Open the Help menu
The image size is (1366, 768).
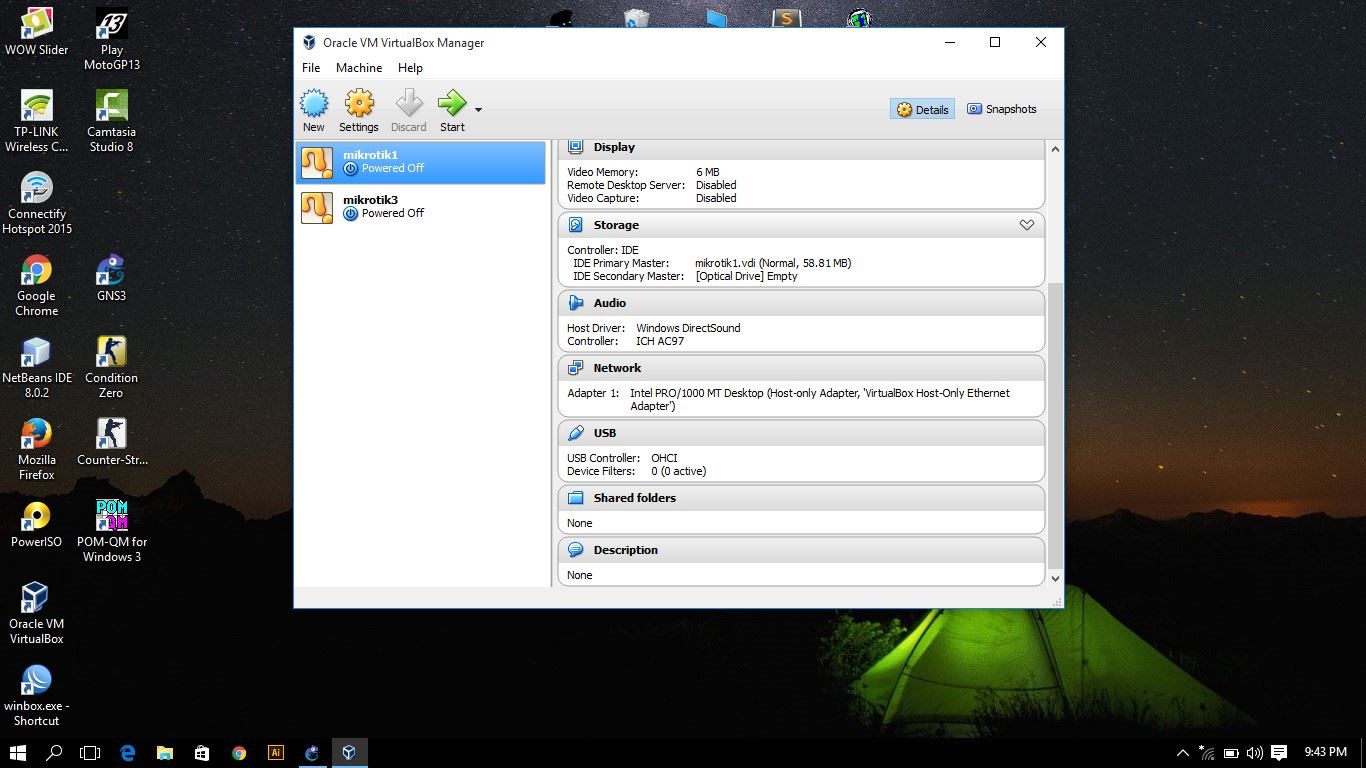tap(410, 68)
